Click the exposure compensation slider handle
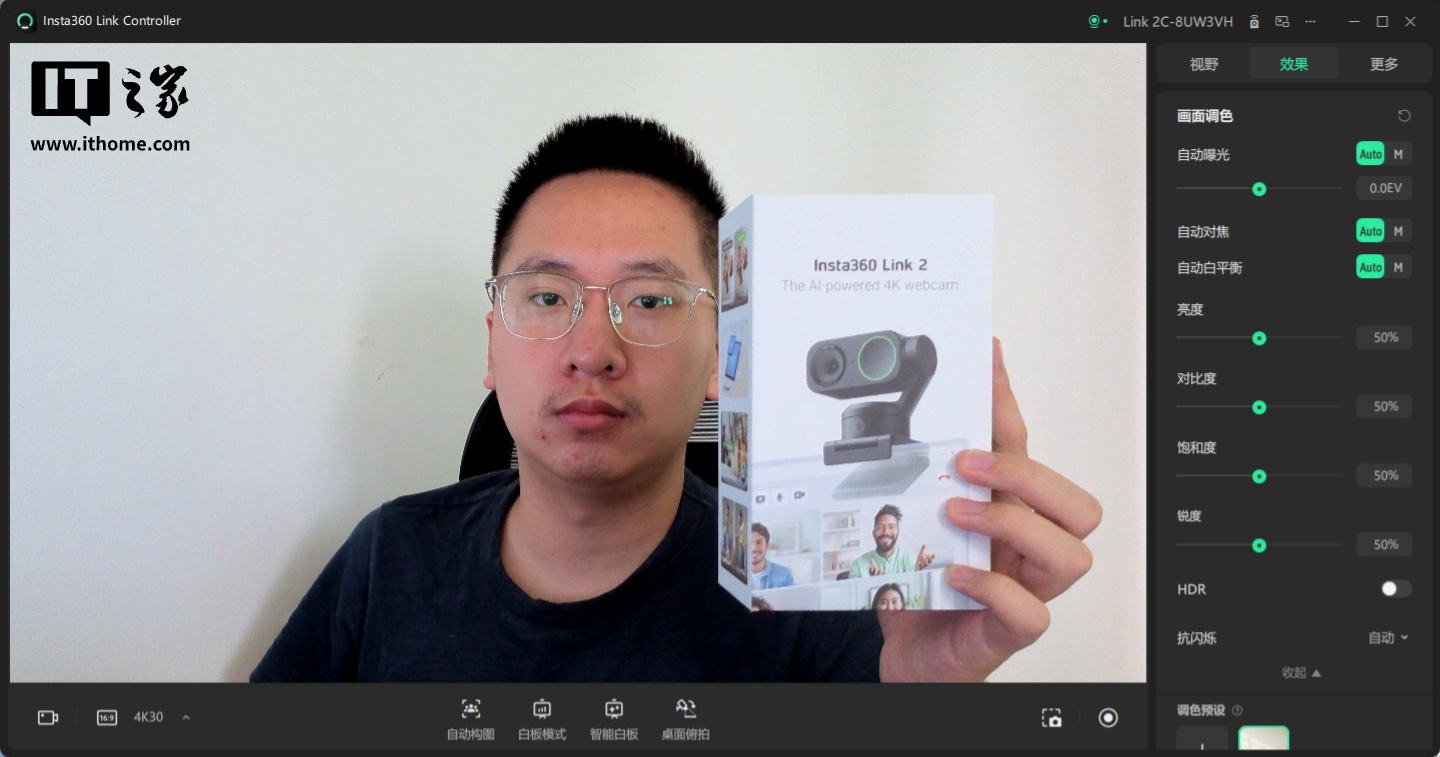The width and height of the screenshot is (1440, 757). click(1259, 189)
